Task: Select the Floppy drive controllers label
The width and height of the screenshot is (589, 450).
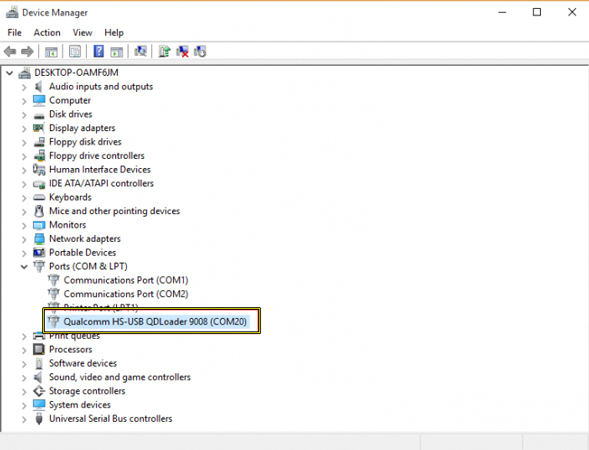Action: [x=97, y=156]
